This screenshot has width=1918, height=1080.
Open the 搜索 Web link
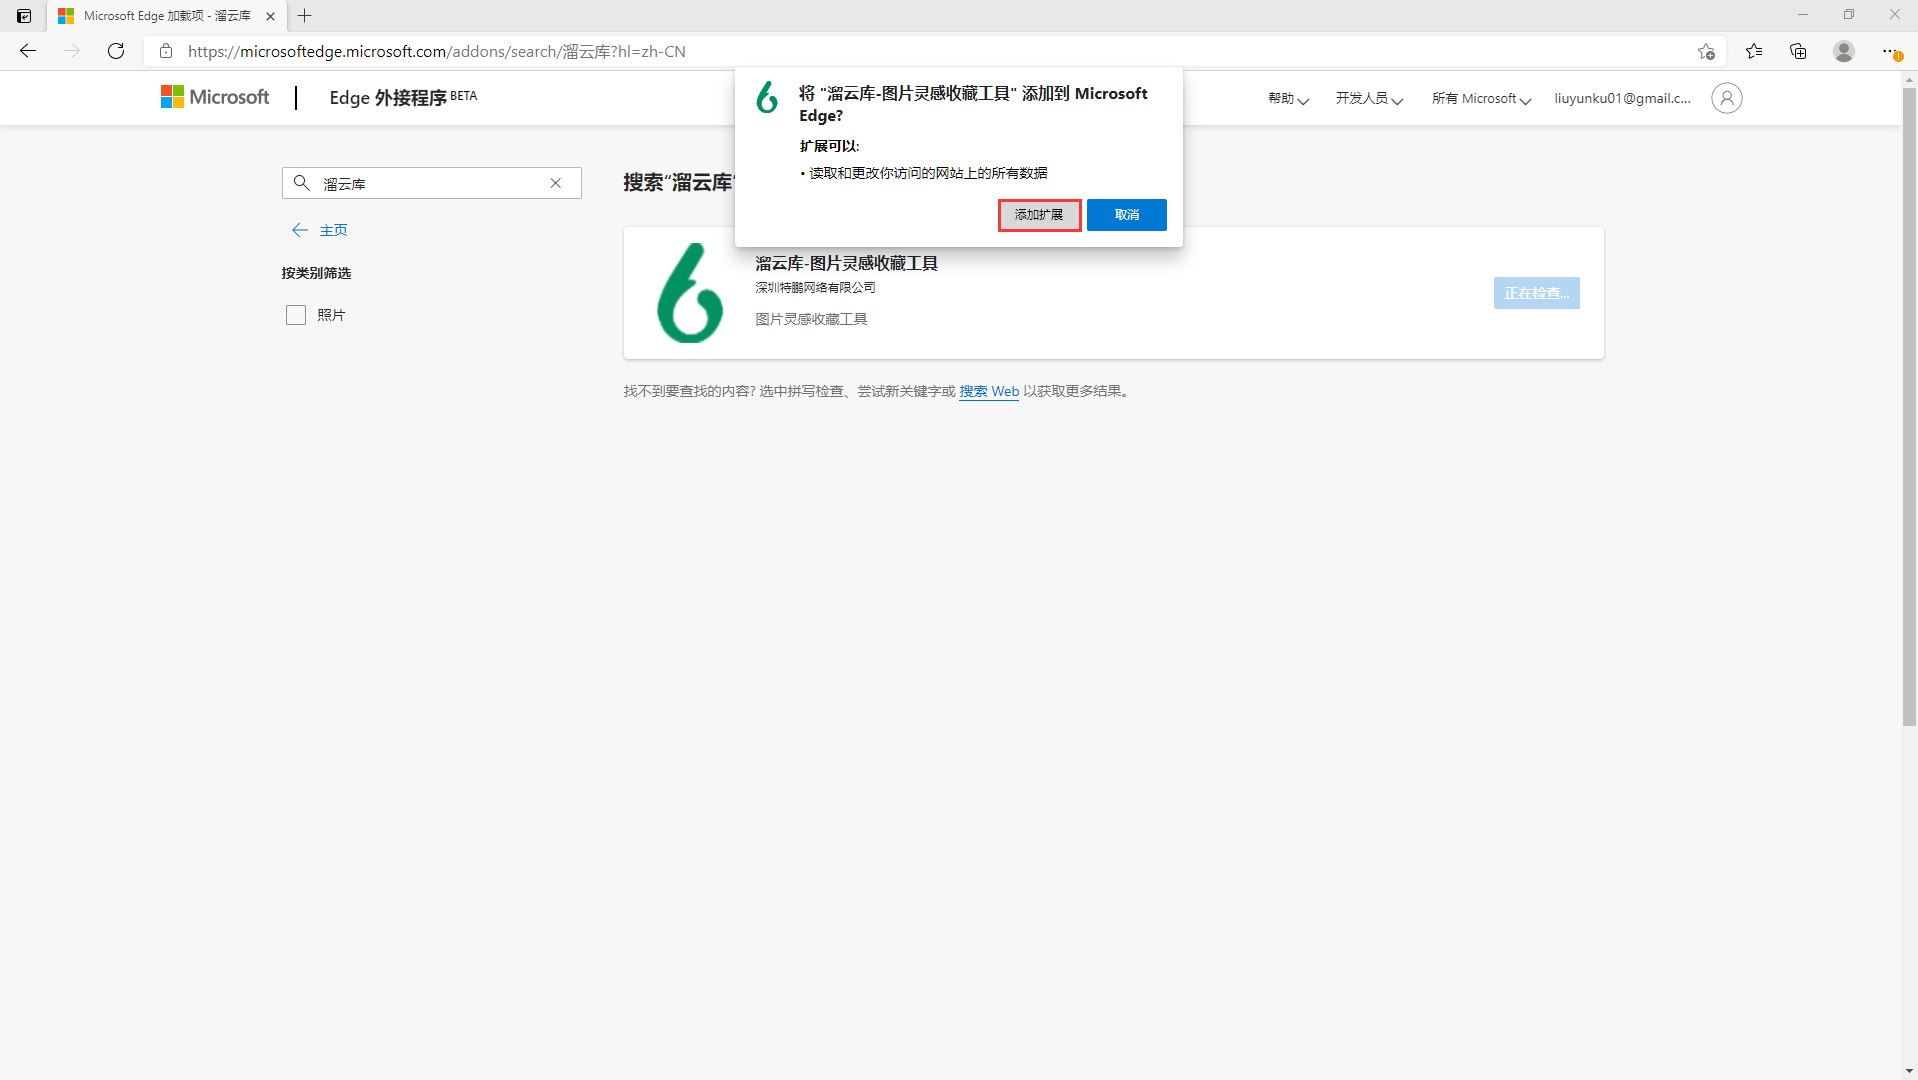pos(989,391)
